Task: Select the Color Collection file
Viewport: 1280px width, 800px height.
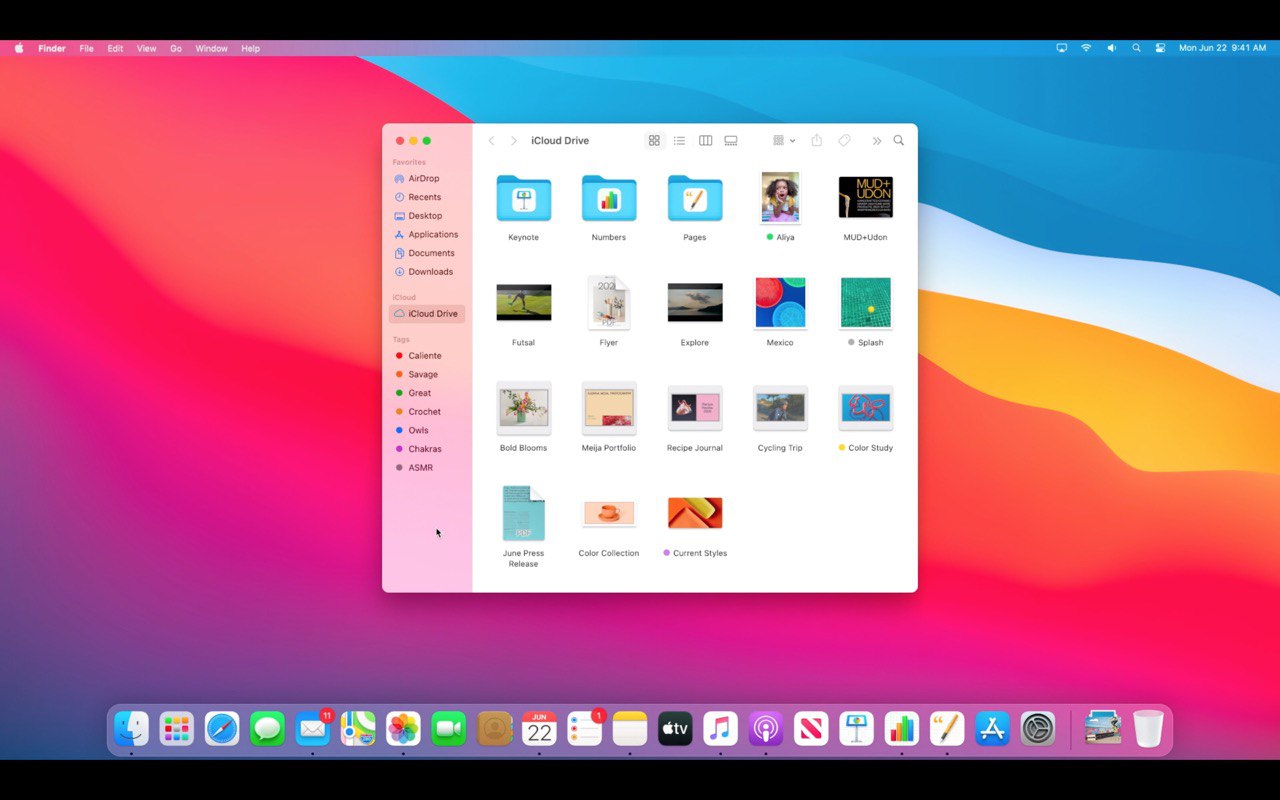Action: point(609,513)
